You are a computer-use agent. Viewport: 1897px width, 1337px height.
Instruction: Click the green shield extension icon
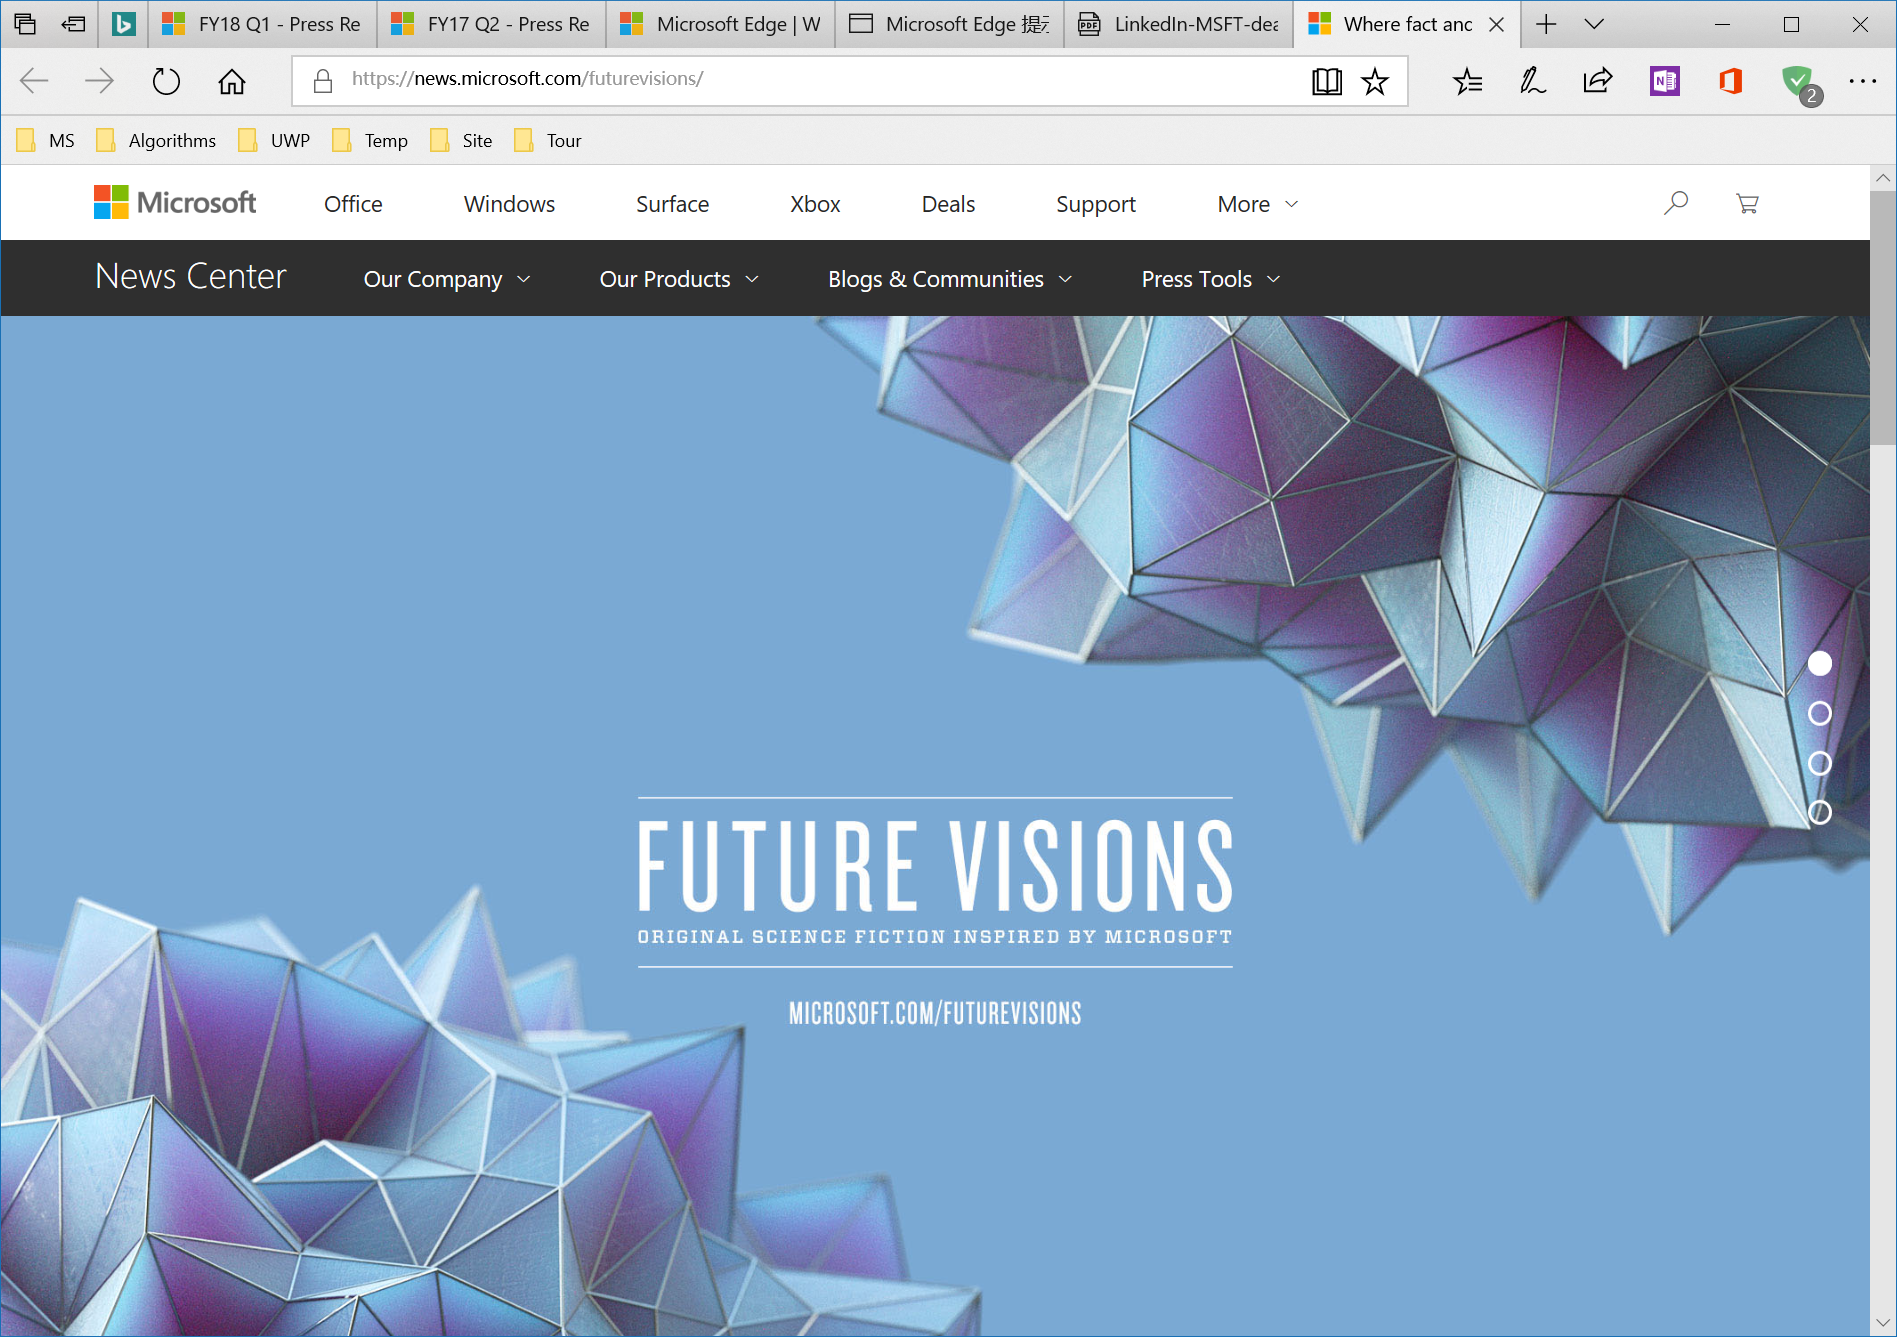1799,81
